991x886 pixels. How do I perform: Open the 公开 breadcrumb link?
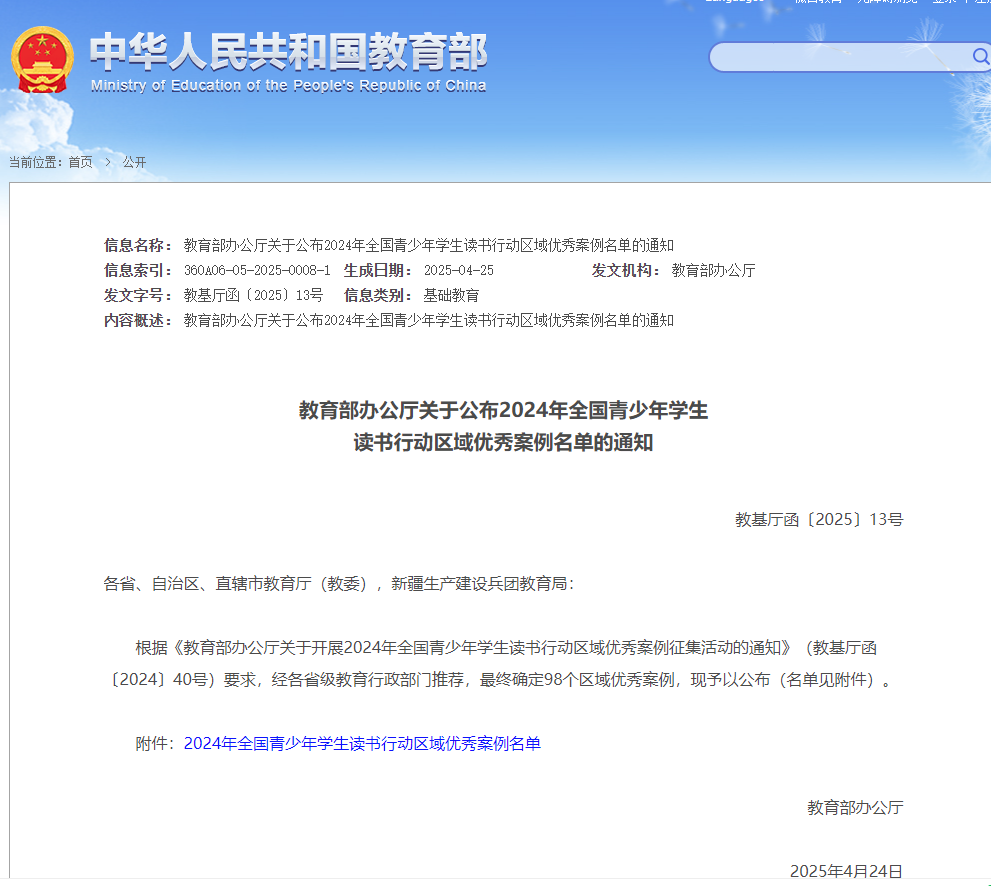[x=134, y=162]
